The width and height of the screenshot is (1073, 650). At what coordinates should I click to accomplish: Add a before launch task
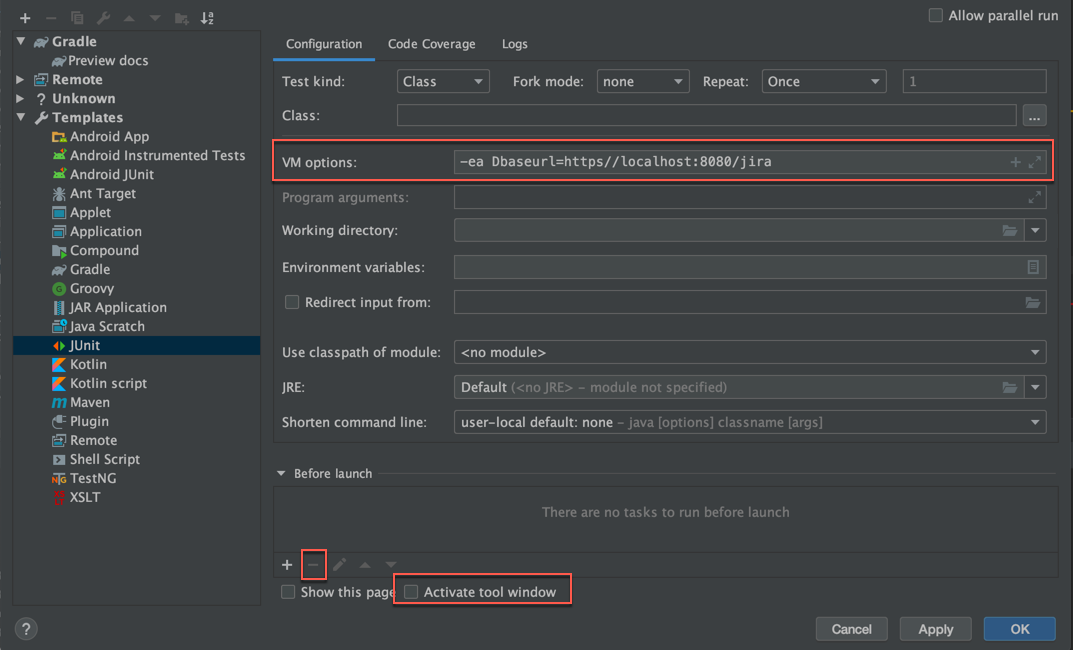287,564
